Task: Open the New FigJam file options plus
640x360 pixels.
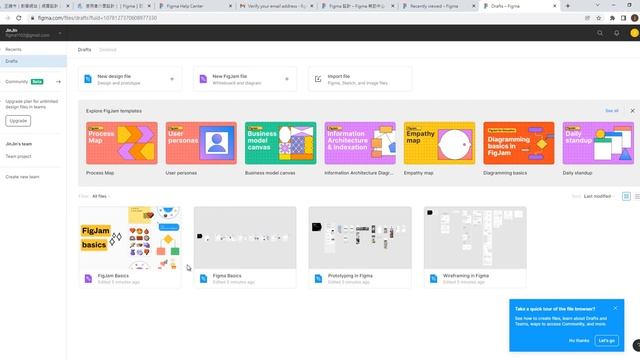Action: click(287, 79)
